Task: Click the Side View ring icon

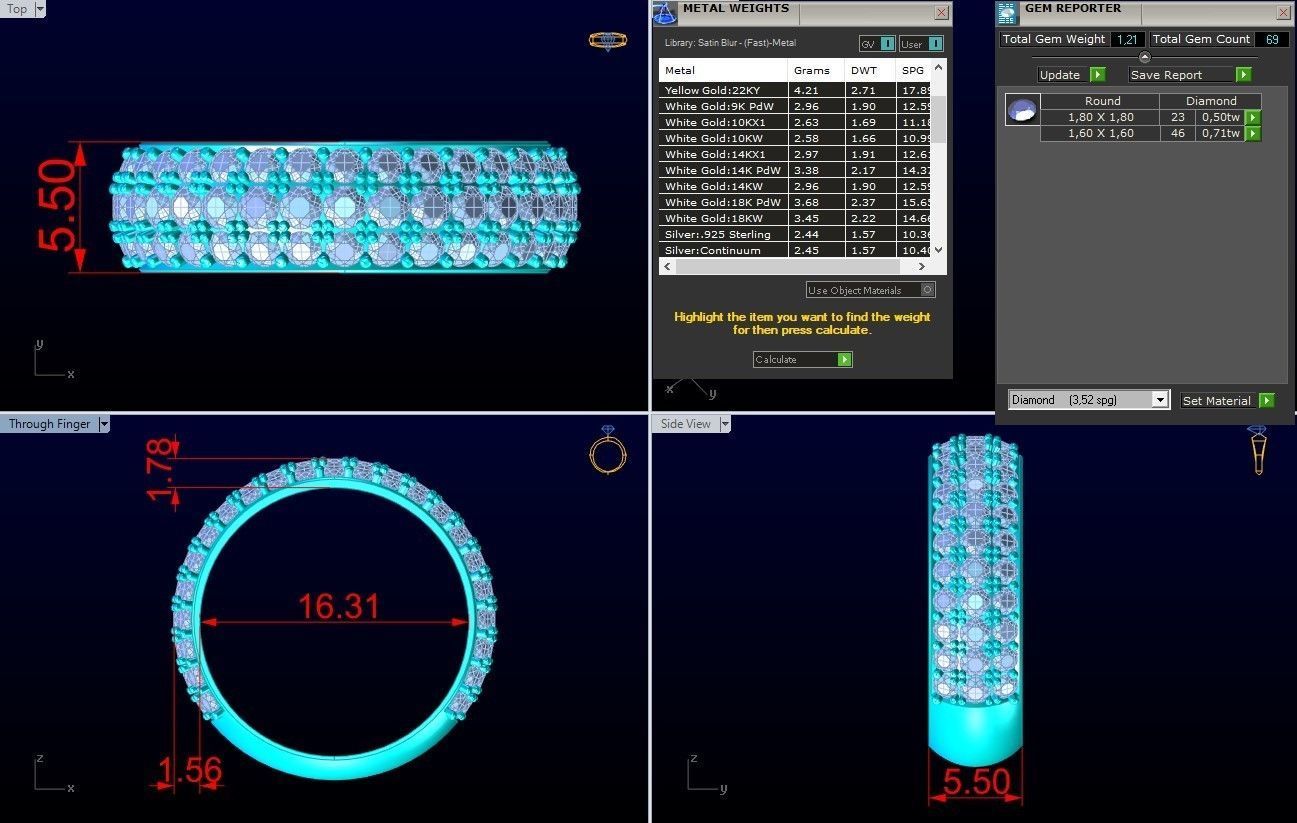Action: (x=1258, y=450)
